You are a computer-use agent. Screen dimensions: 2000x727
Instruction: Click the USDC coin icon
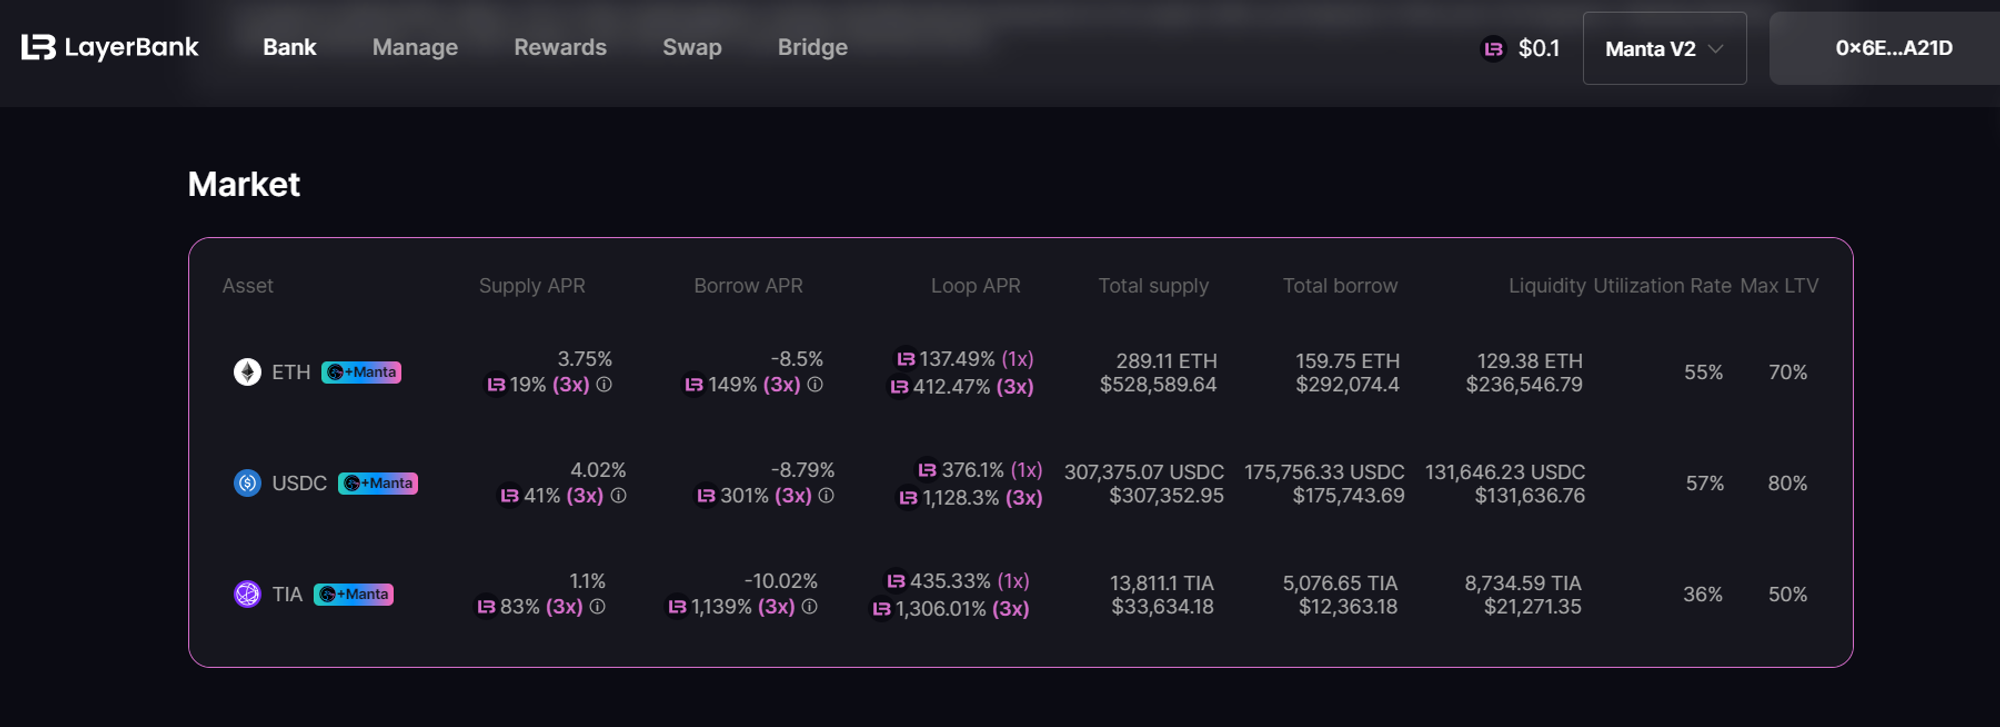[x=247, y=483]
